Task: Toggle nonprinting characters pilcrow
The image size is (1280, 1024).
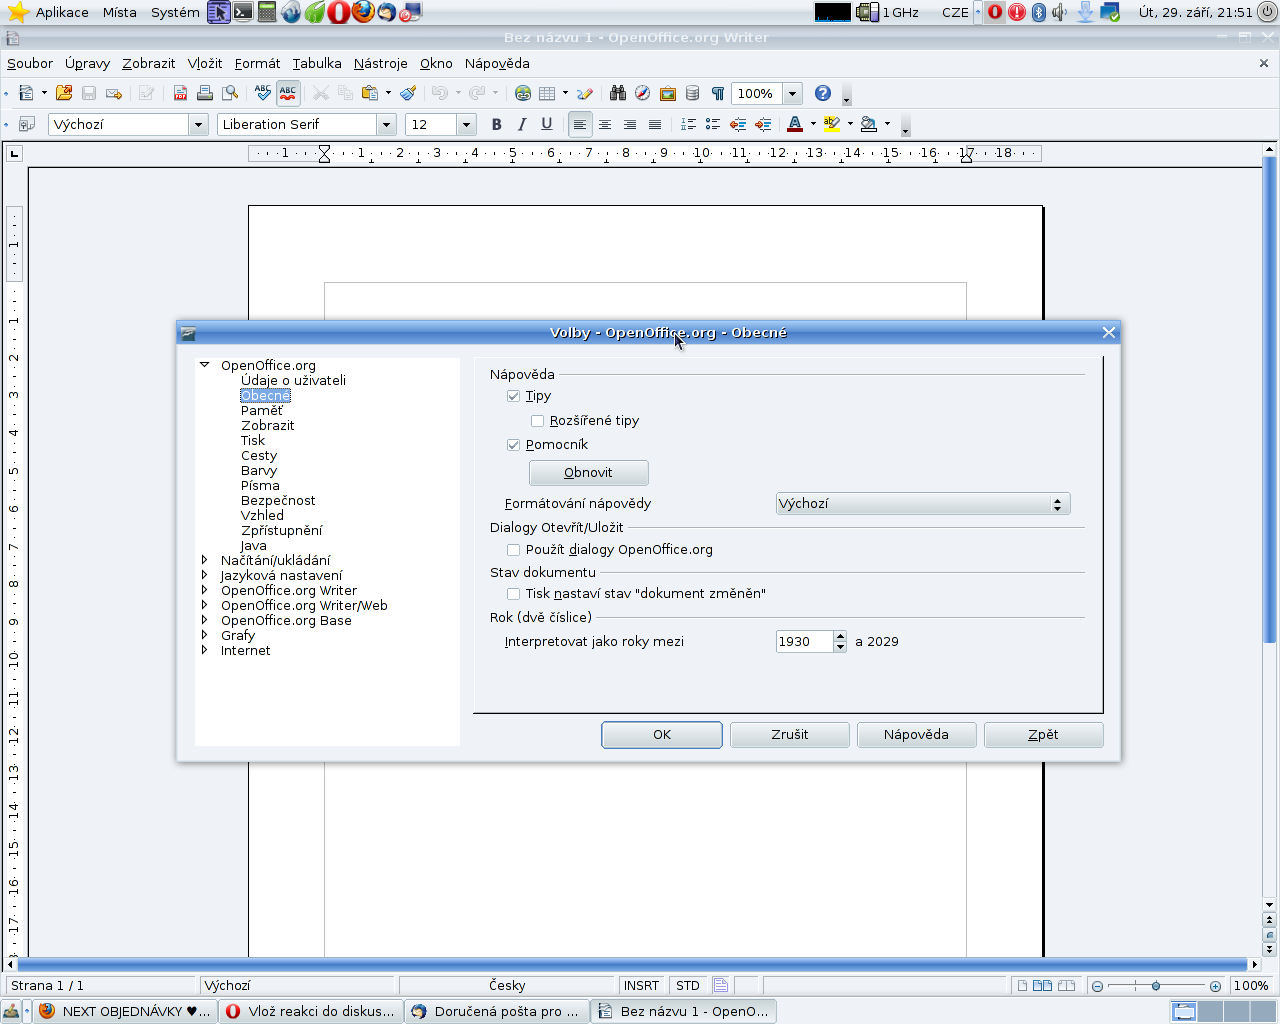Action: click(x=718, y=93)
